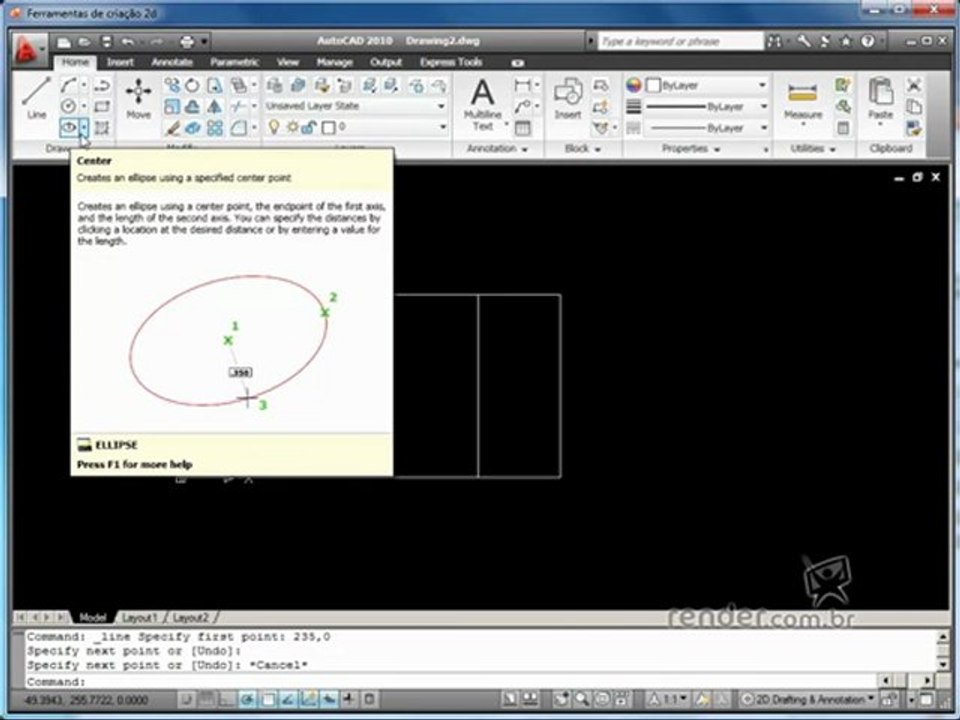Expand the Properties panel title
This screenshot has width=960, height=720.
pyautogui.click(x=691, y=149)
